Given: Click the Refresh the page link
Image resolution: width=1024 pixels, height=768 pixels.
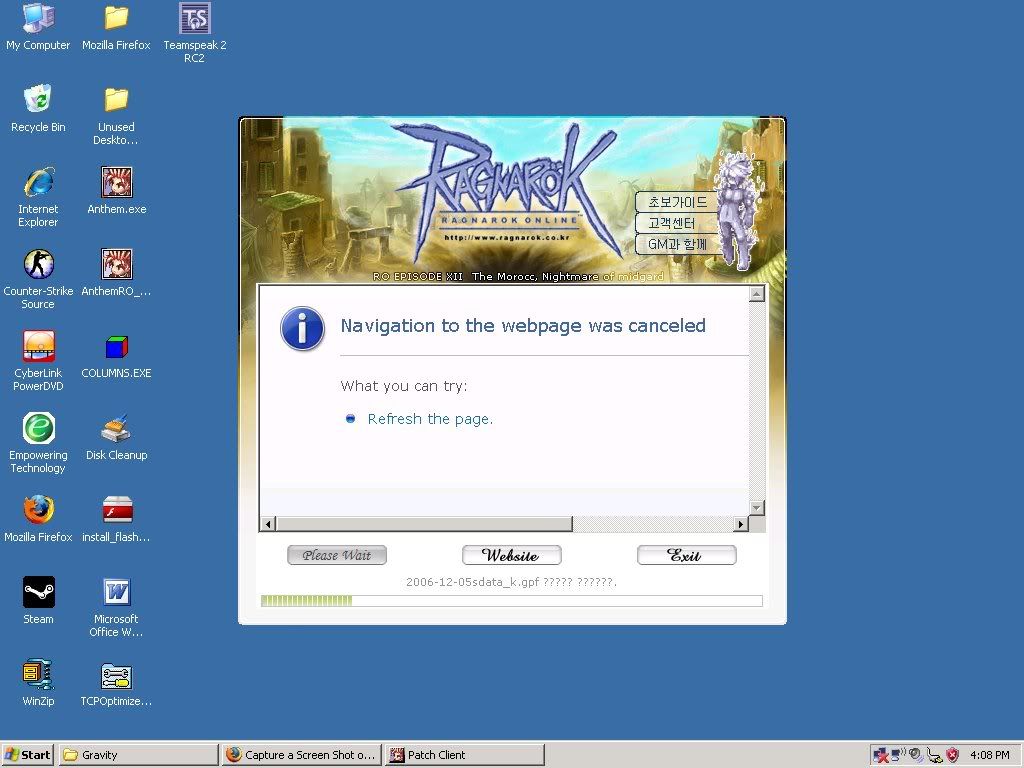Looking at the screenshot, I should pyautogui.click(x=430, y=419).
